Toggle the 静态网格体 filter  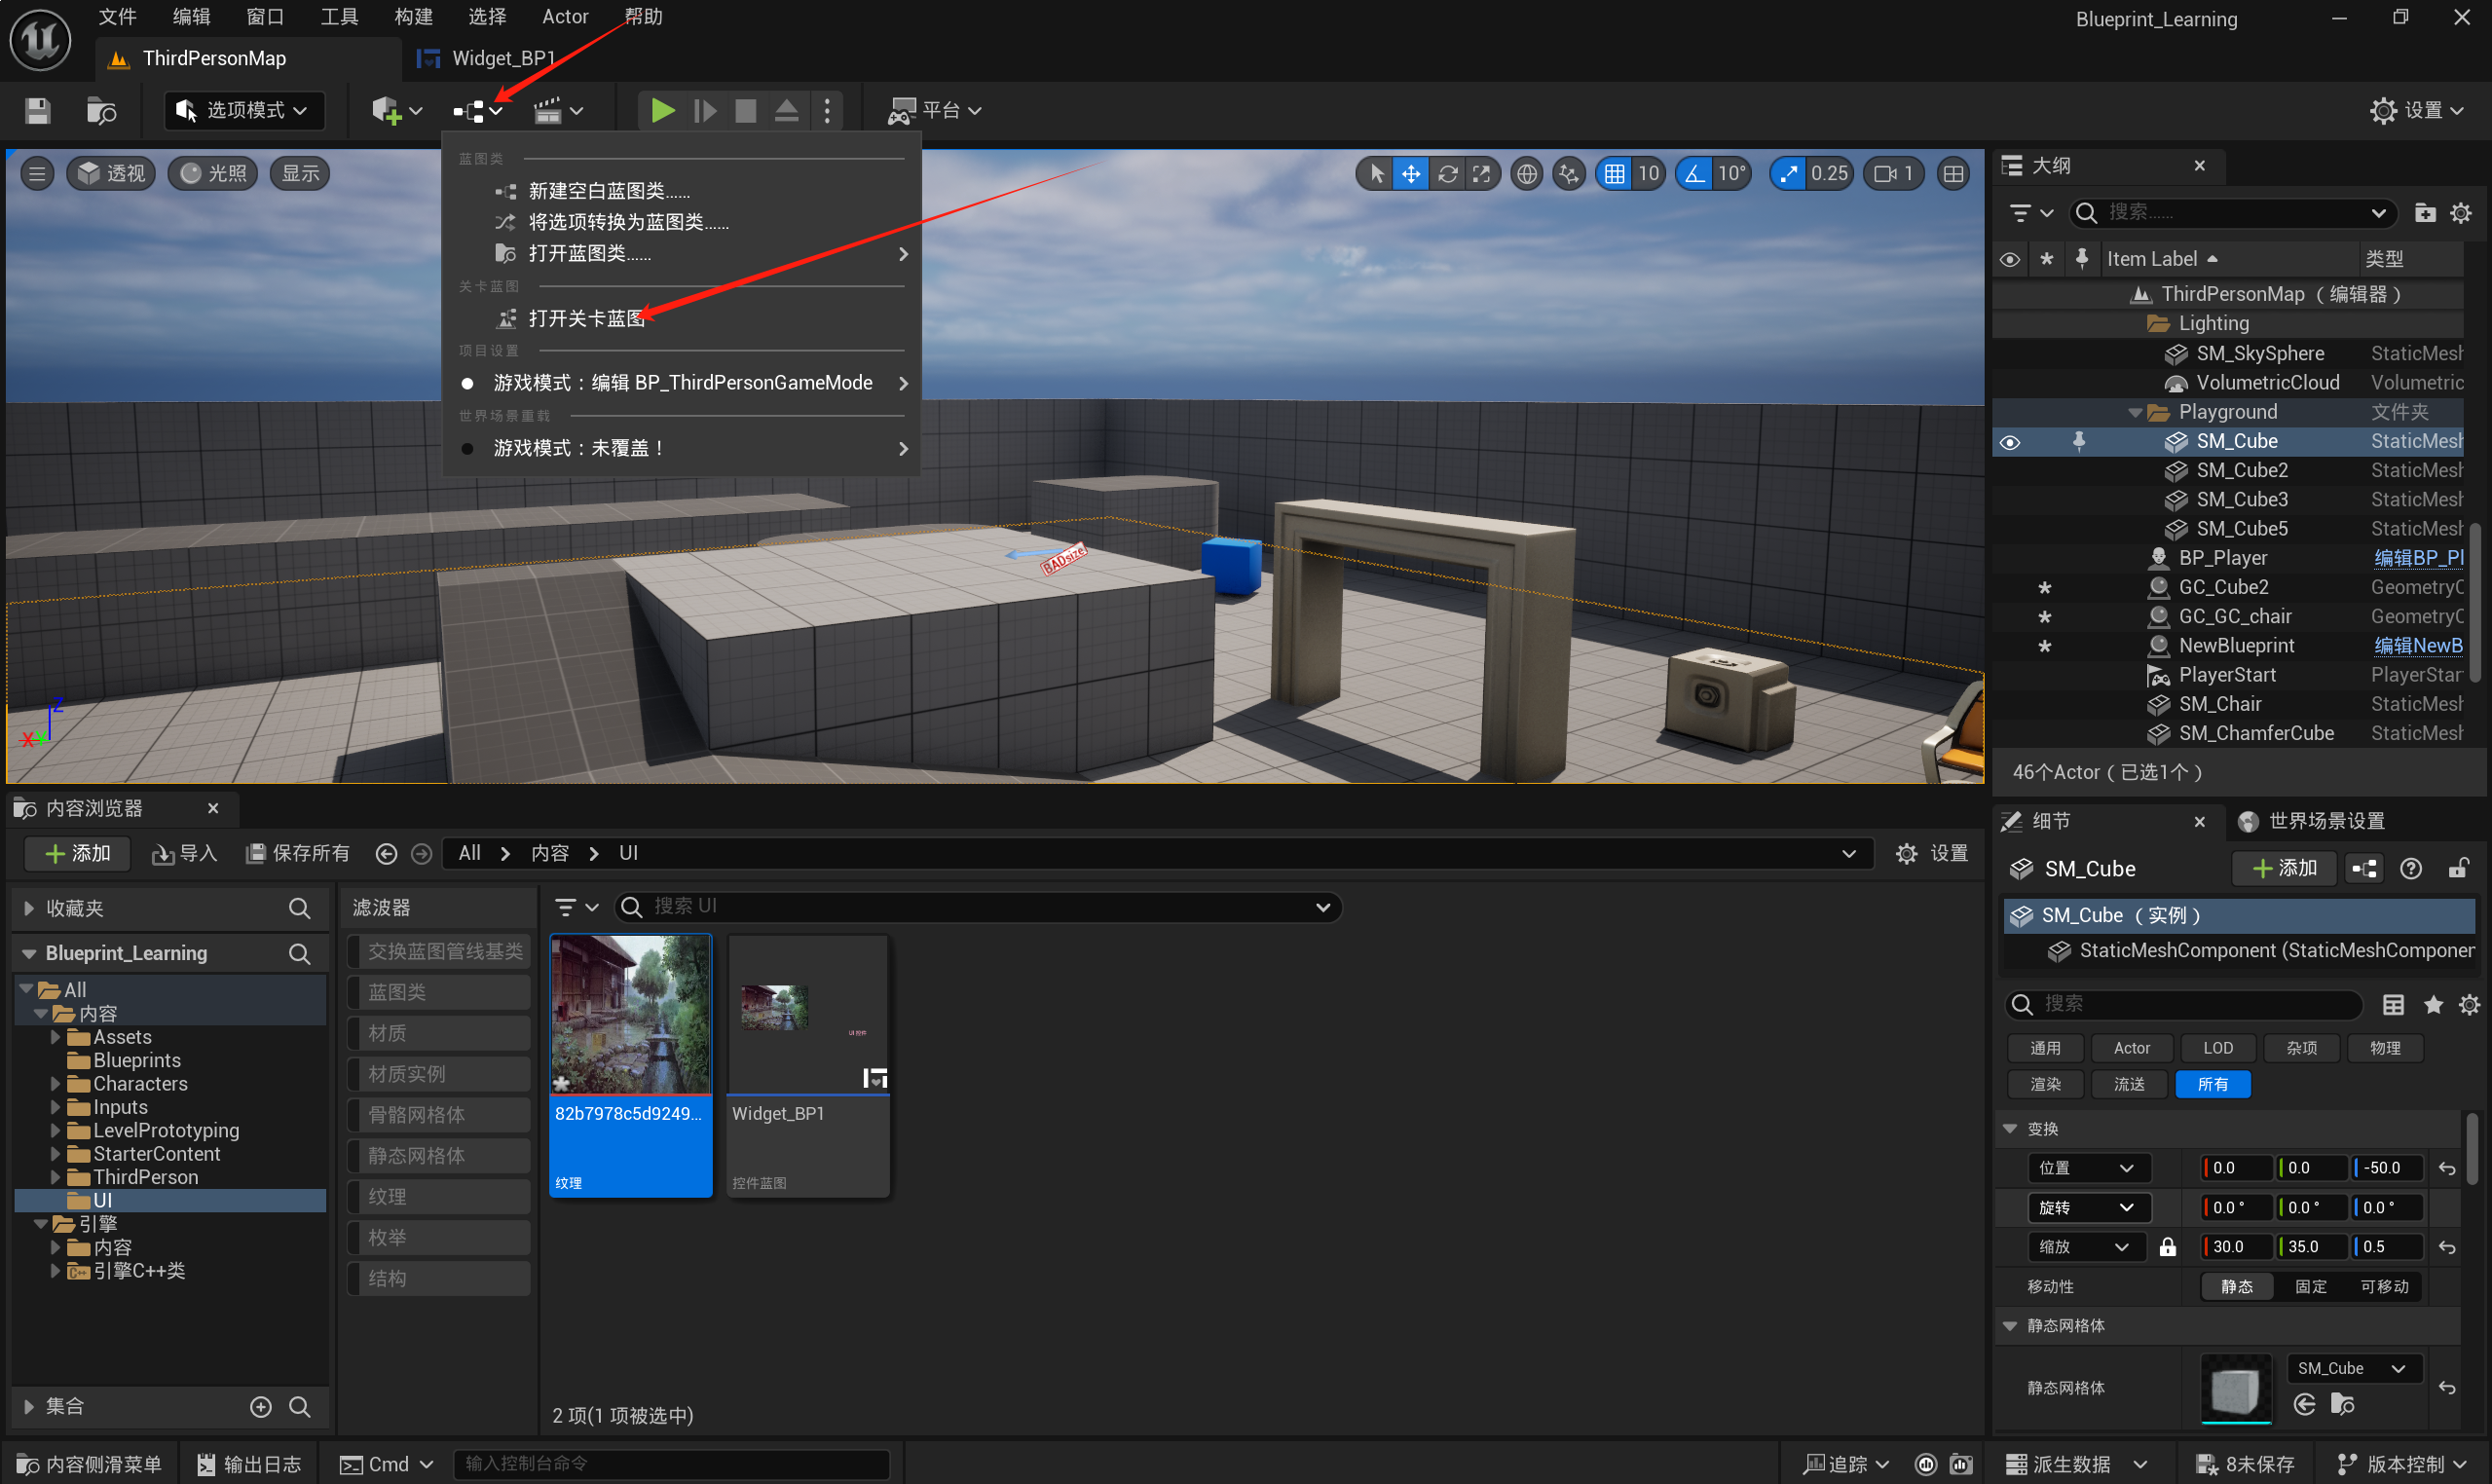(x=439, y=1156)
